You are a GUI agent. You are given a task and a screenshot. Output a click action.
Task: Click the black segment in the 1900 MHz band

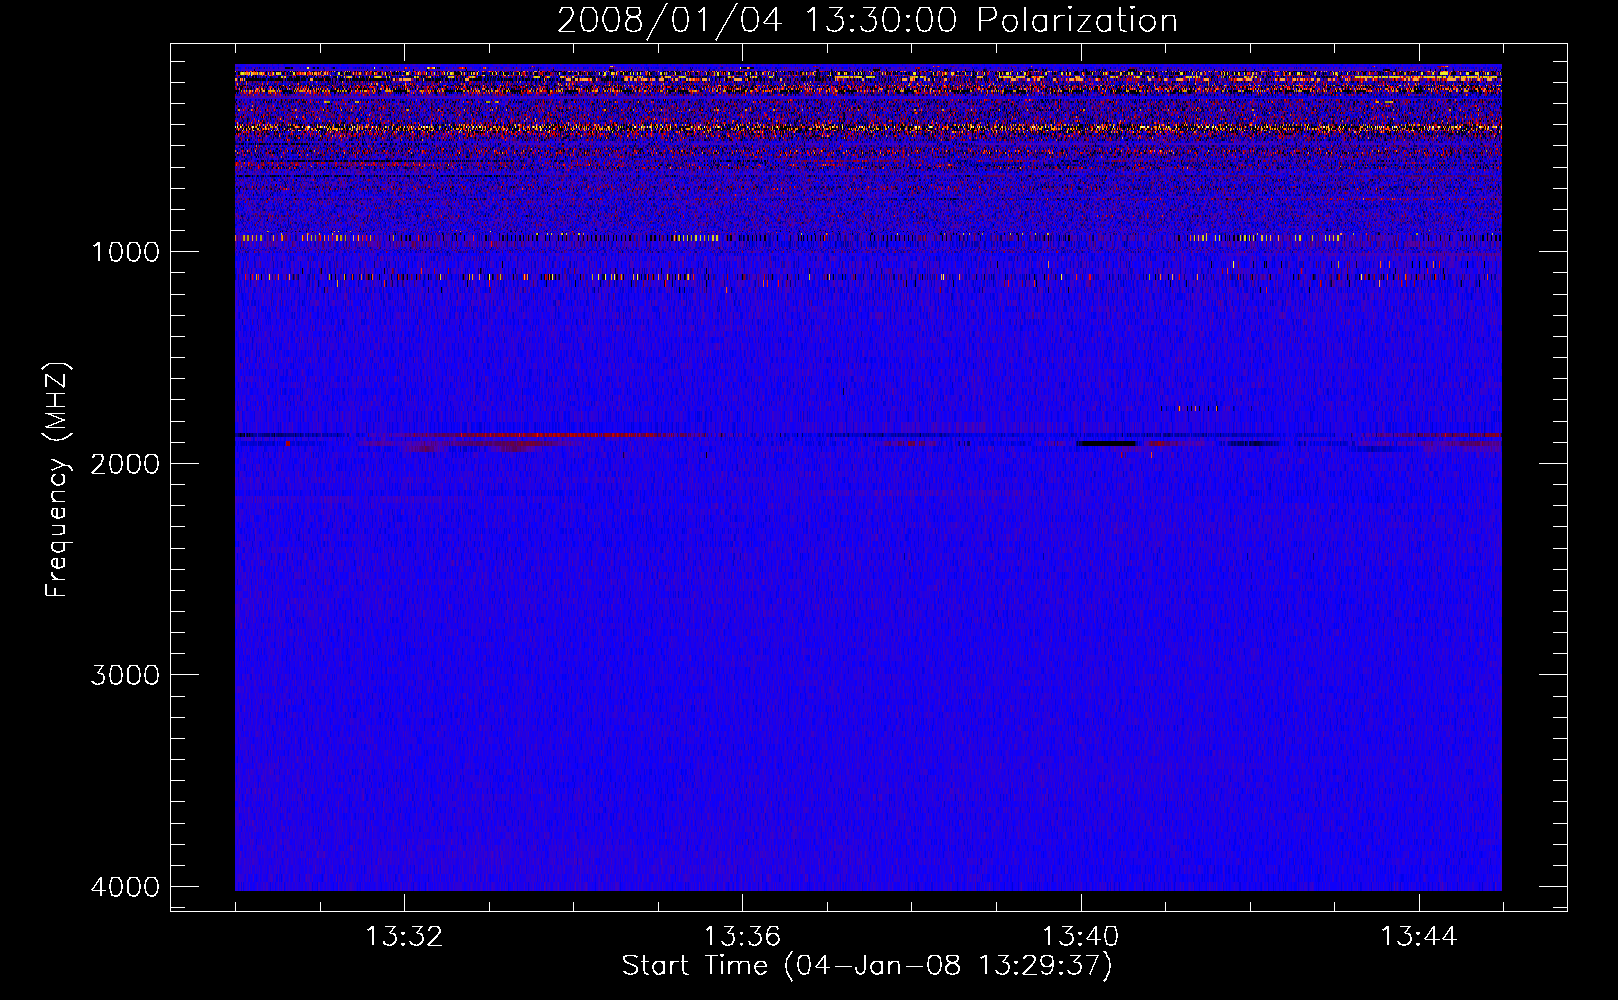tap(1106, 443)
